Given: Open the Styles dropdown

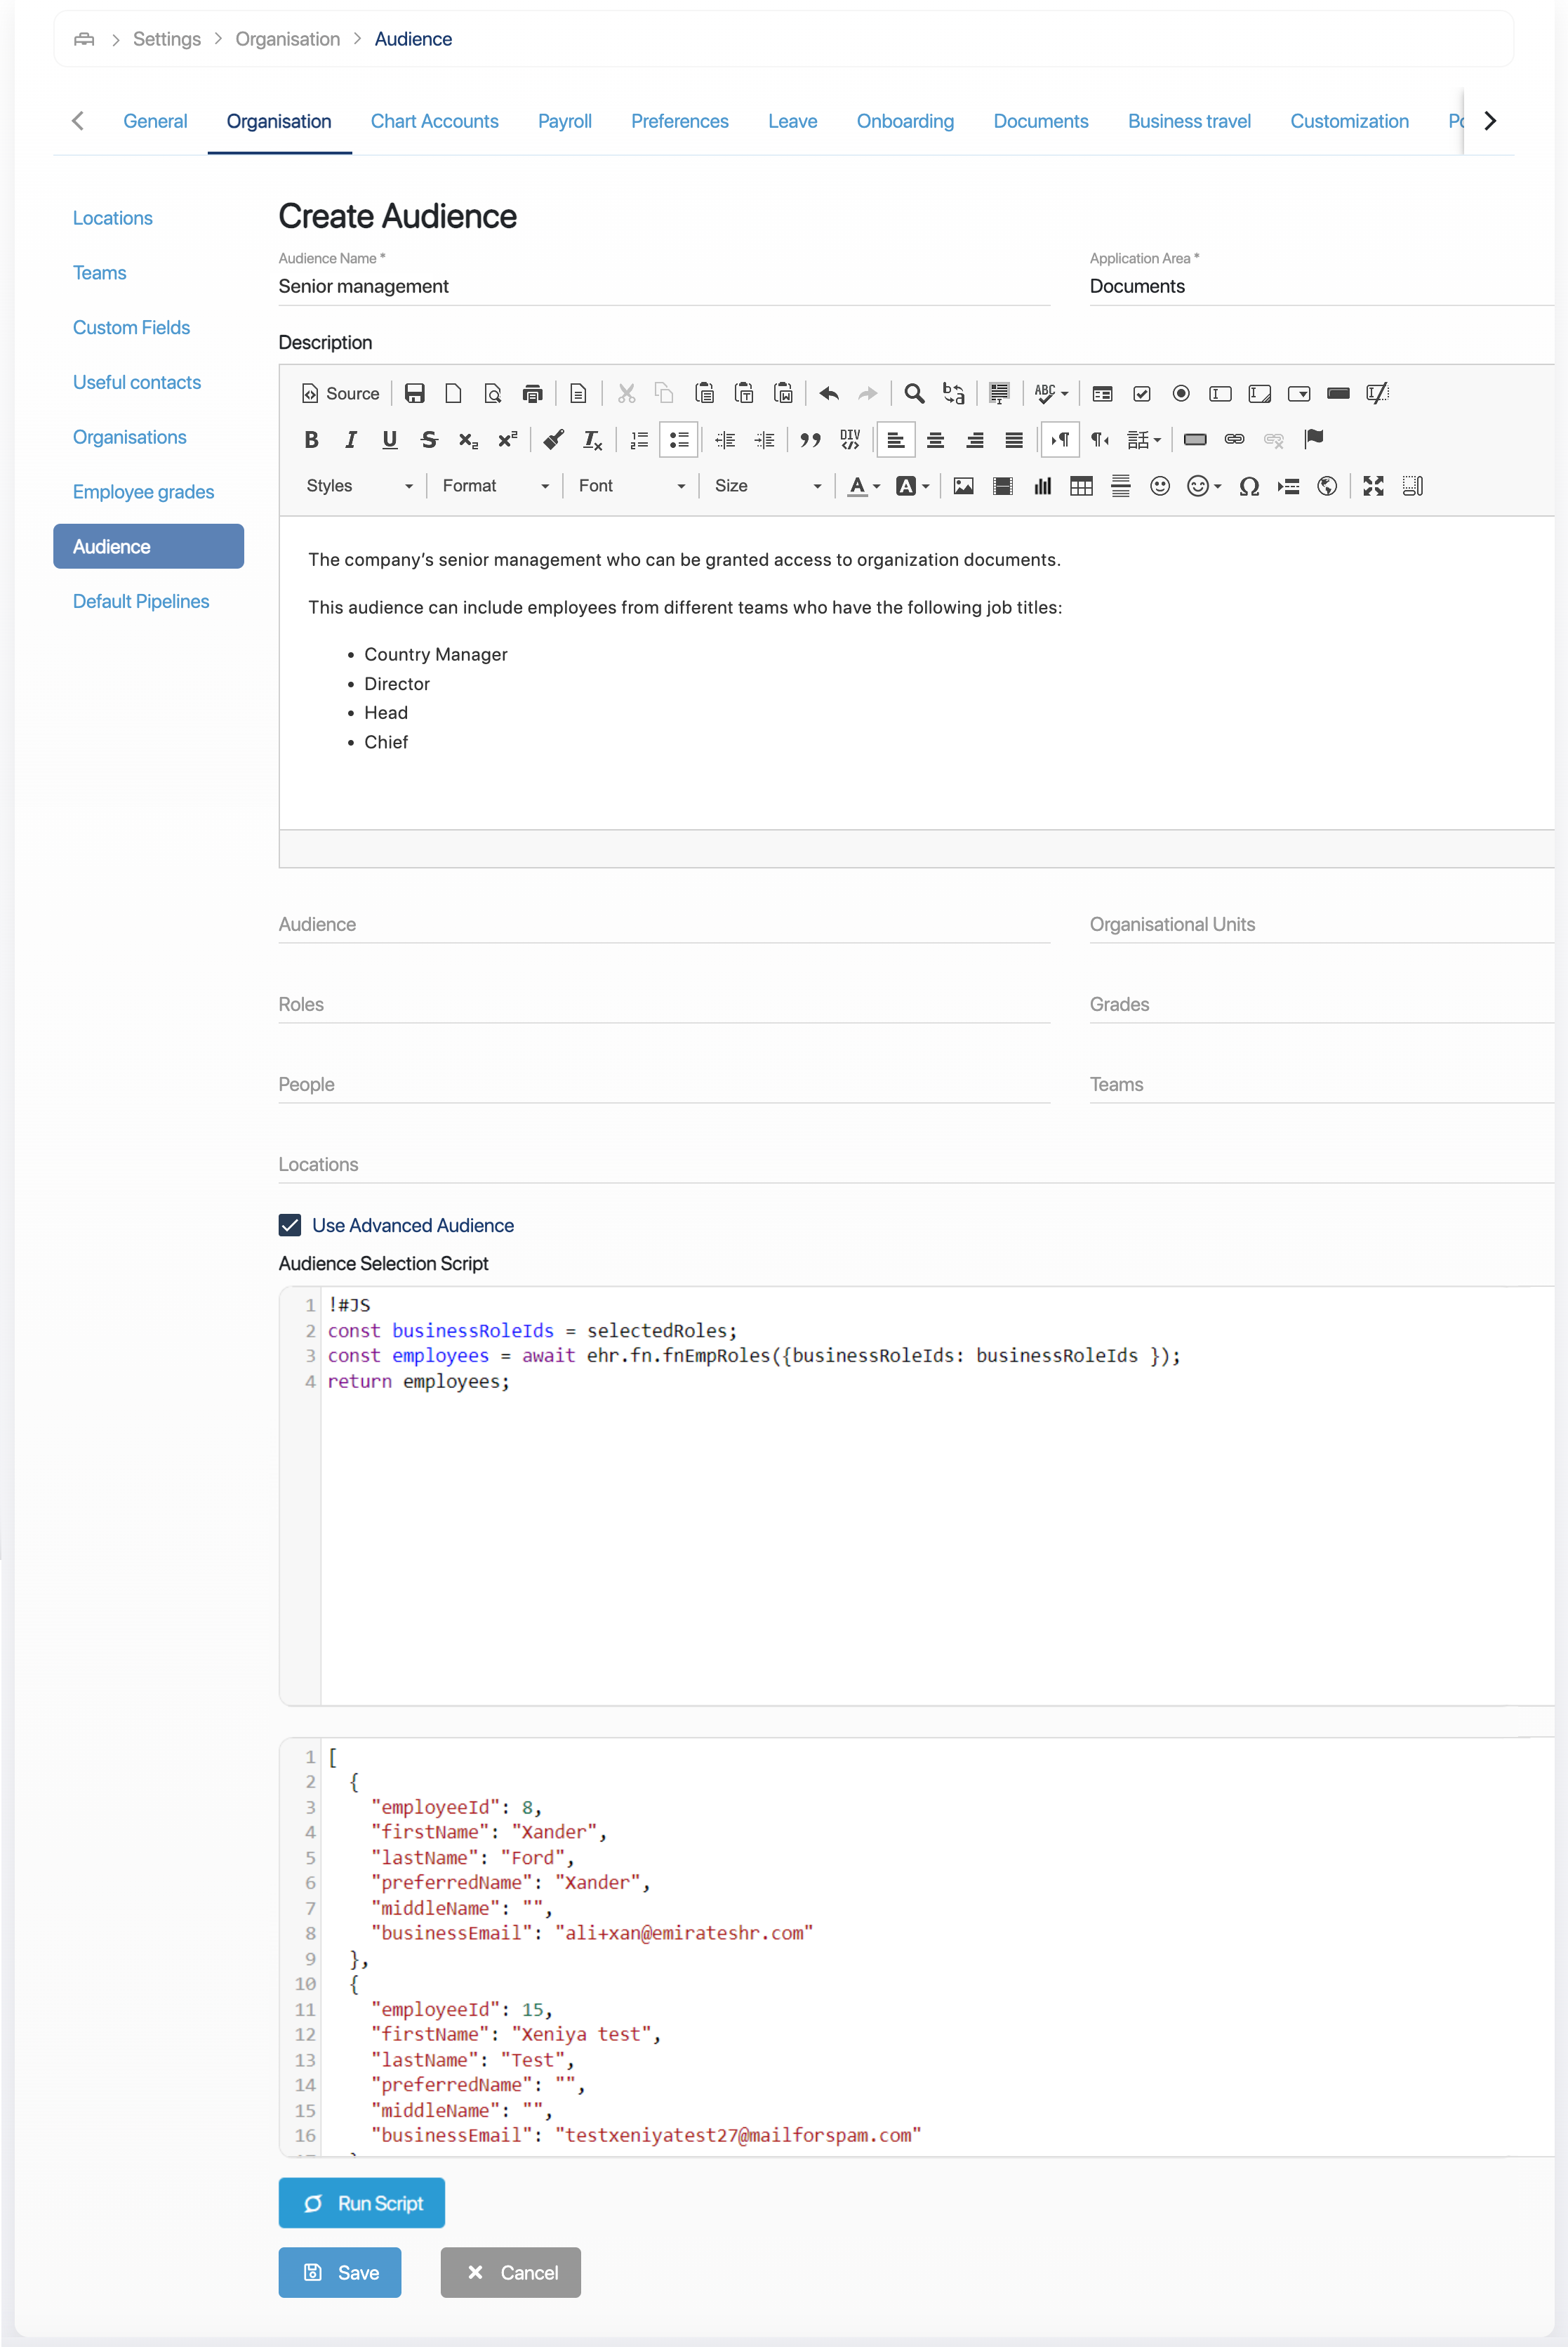Looking at the screenshot, I should [360, 485].
